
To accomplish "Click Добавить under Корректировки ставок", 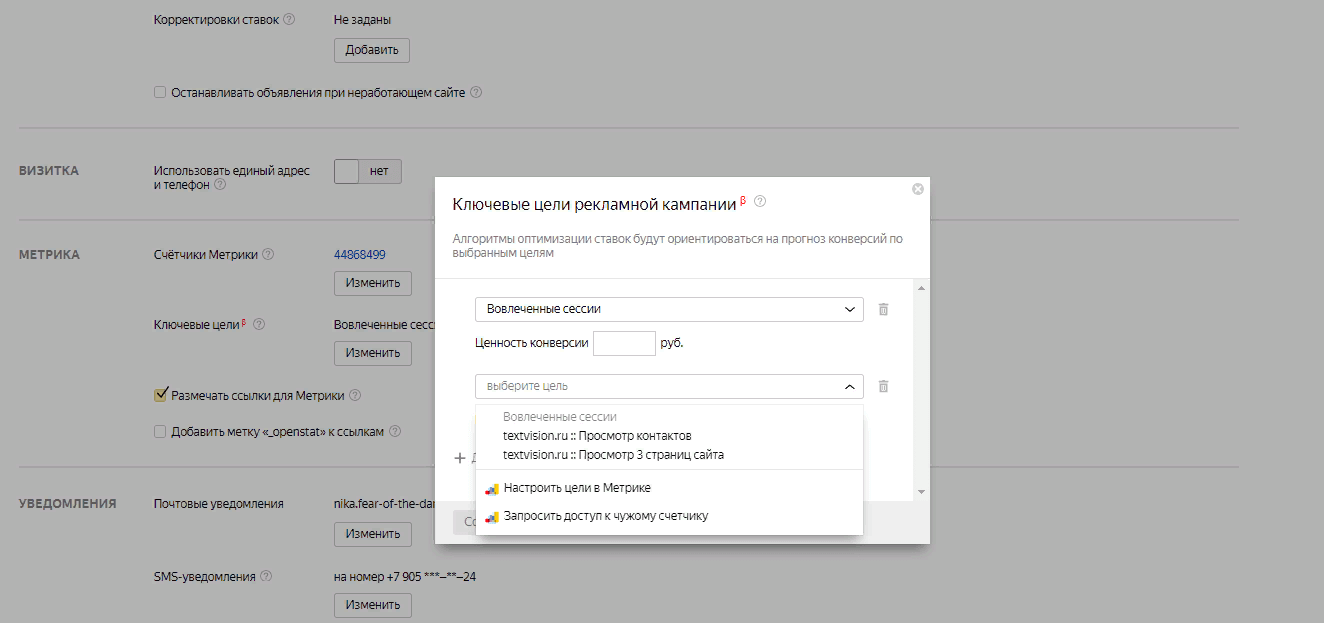I will click(371, 49).
